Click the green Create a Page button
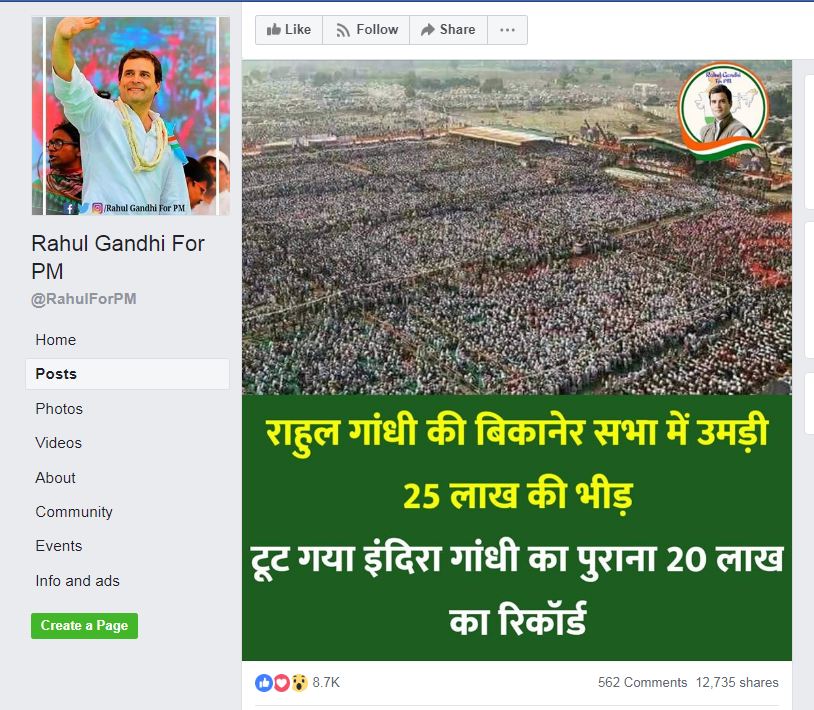 [84, 625]
